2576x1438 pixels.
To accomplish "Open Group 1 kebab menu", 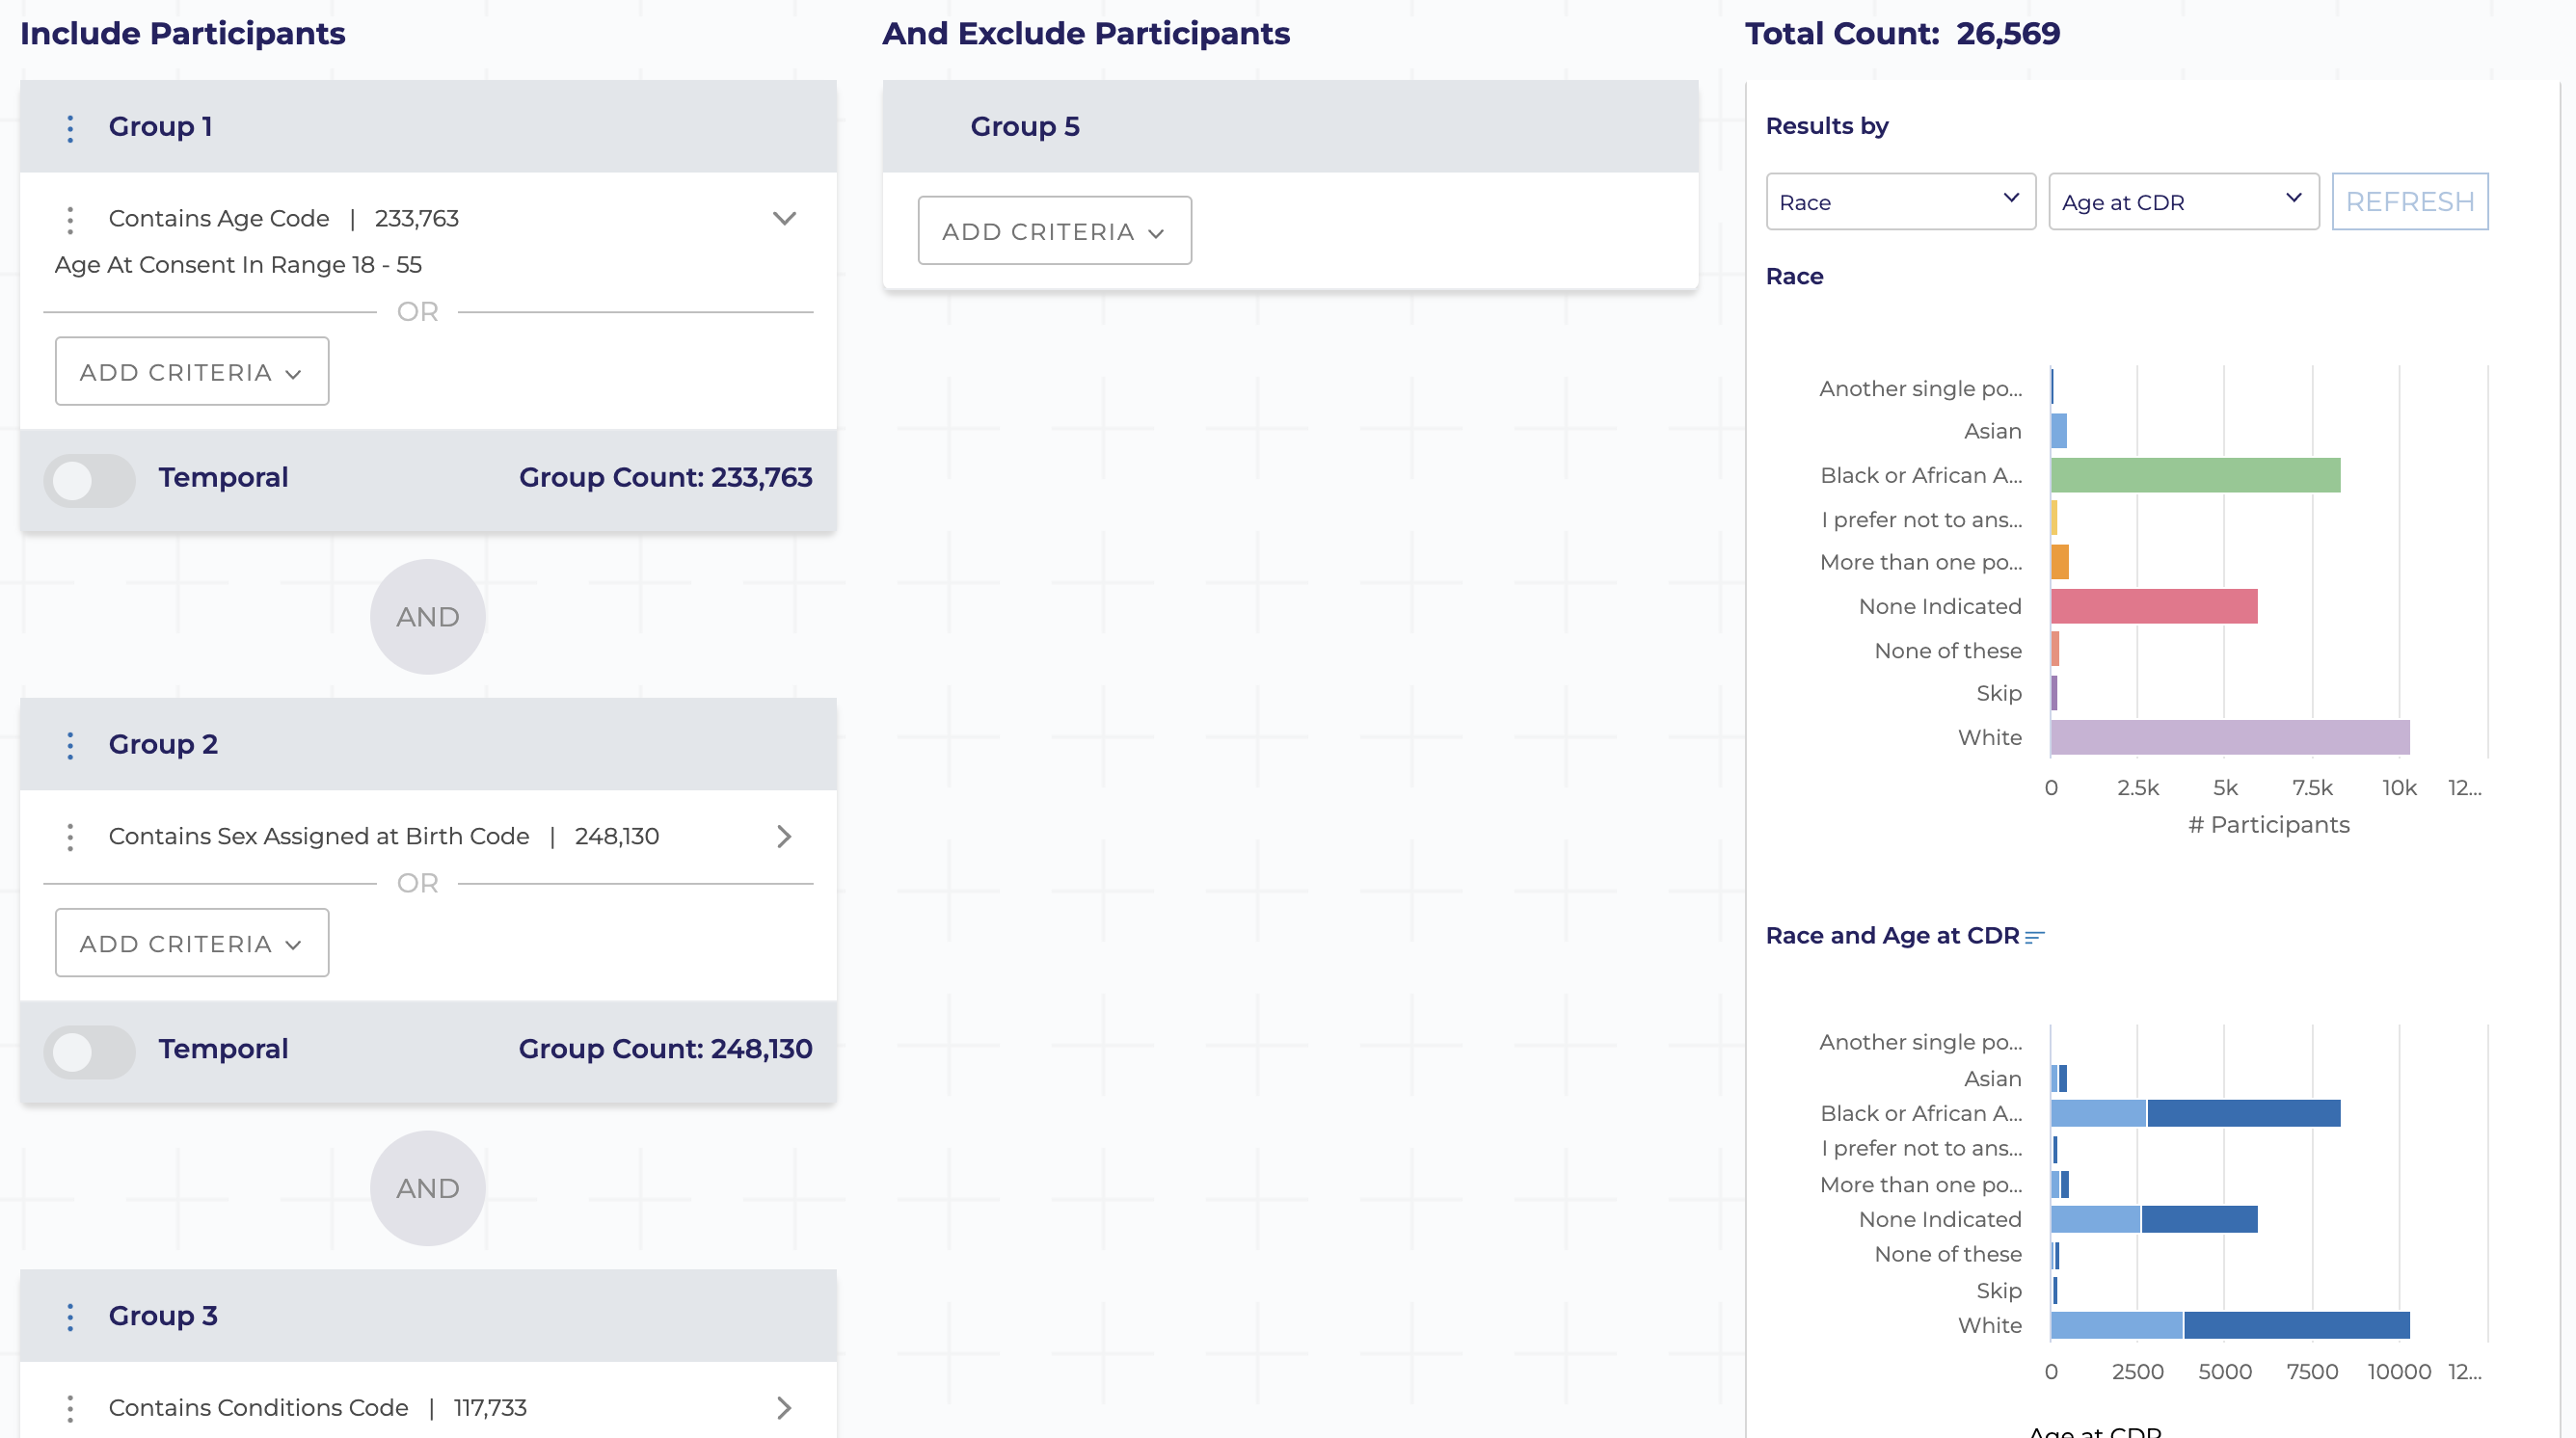I will pyautogui.click(x=70, y=128).
